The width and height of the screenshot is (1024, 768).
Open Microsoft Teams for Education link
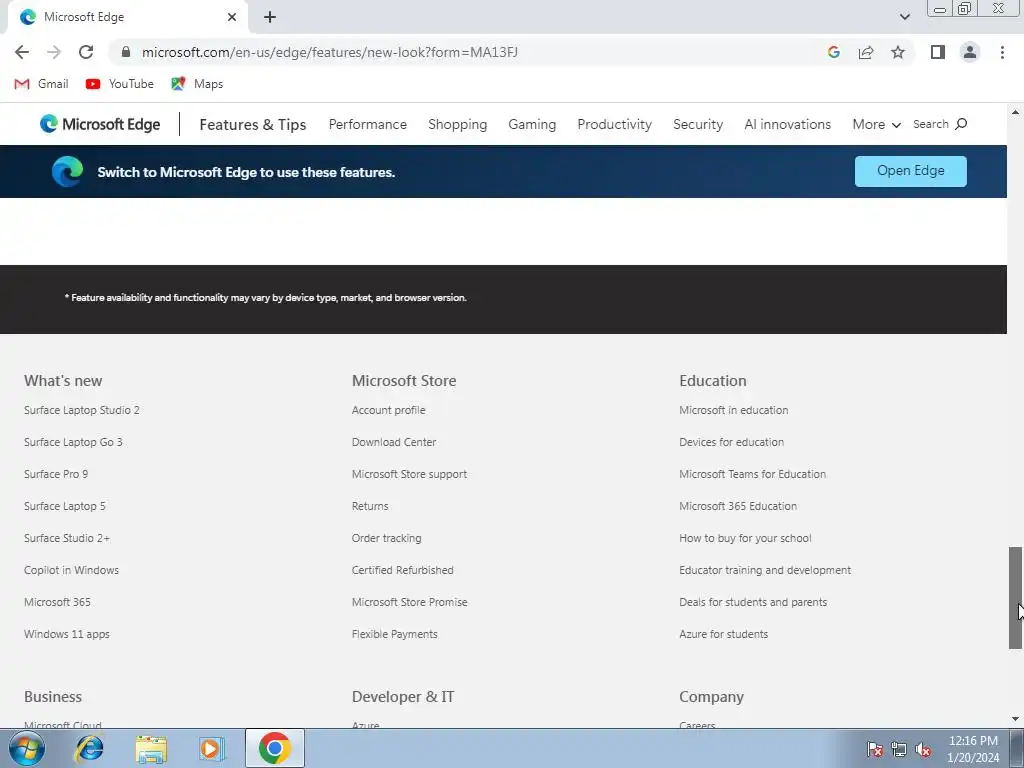[752, 474]
